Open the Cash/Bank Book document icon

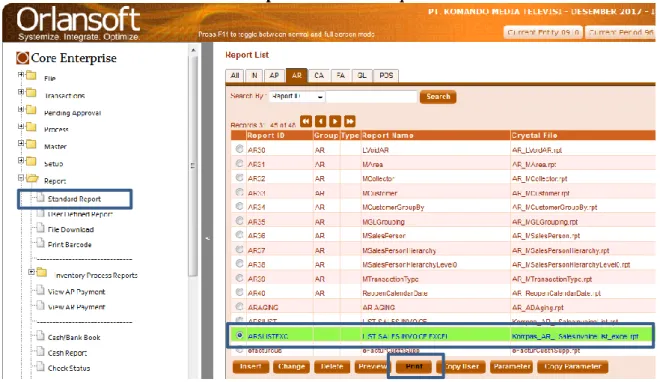pyautogui.click(x=40, y=336)
